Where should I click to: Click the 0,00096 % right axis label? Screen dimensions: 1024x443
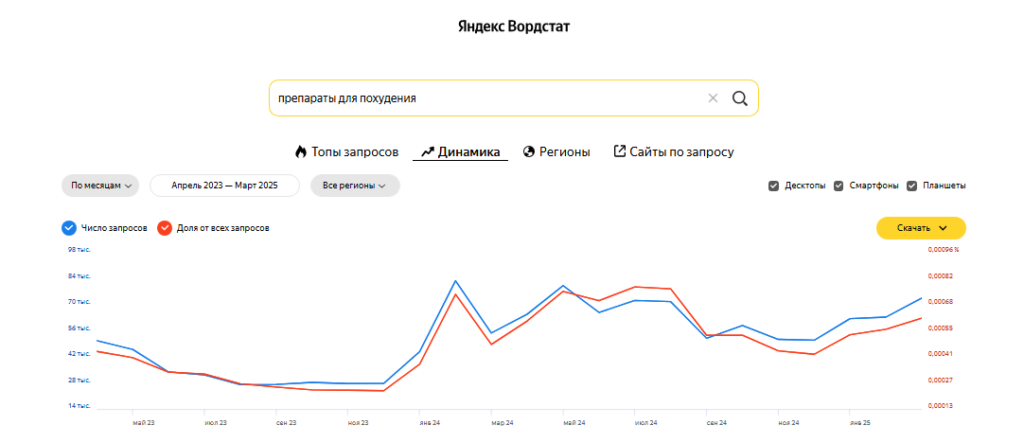(943, 250)
